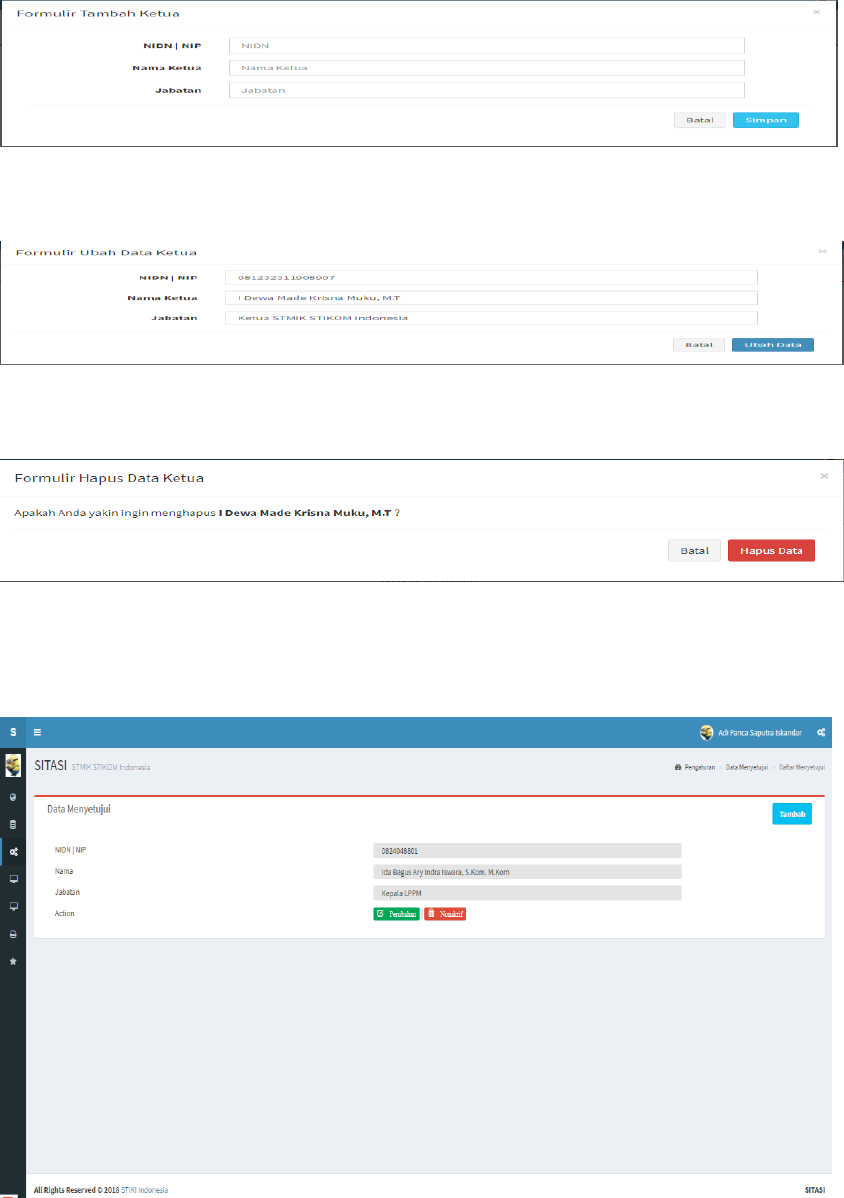
Task: Click the SITASI page heading
Action: click(50, 765)
